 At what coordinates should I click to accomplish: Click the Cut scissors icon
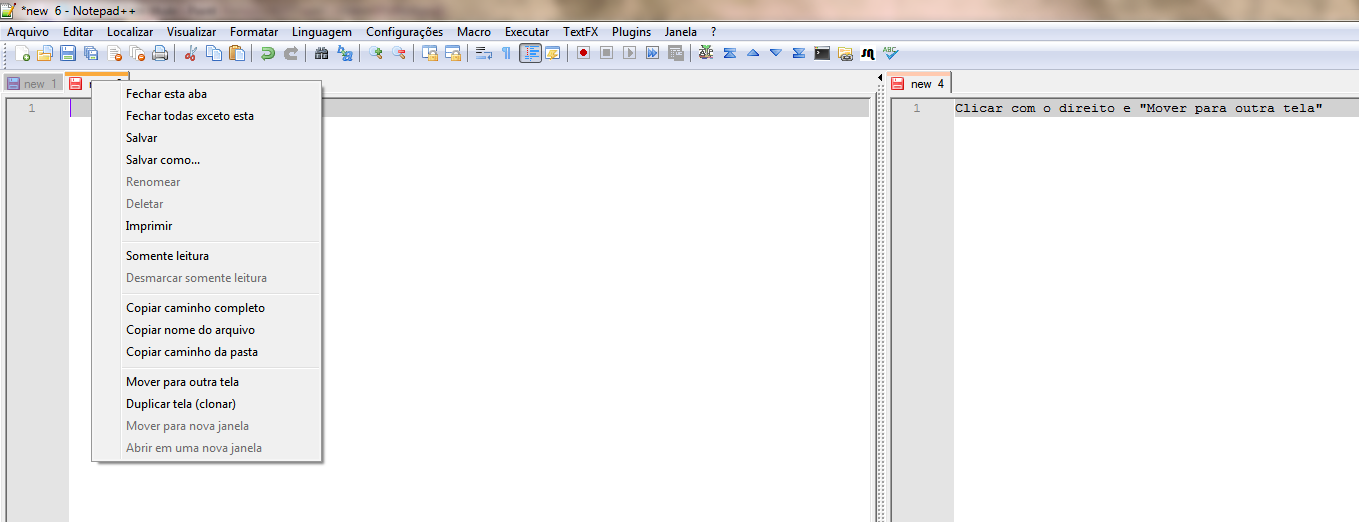191,53
